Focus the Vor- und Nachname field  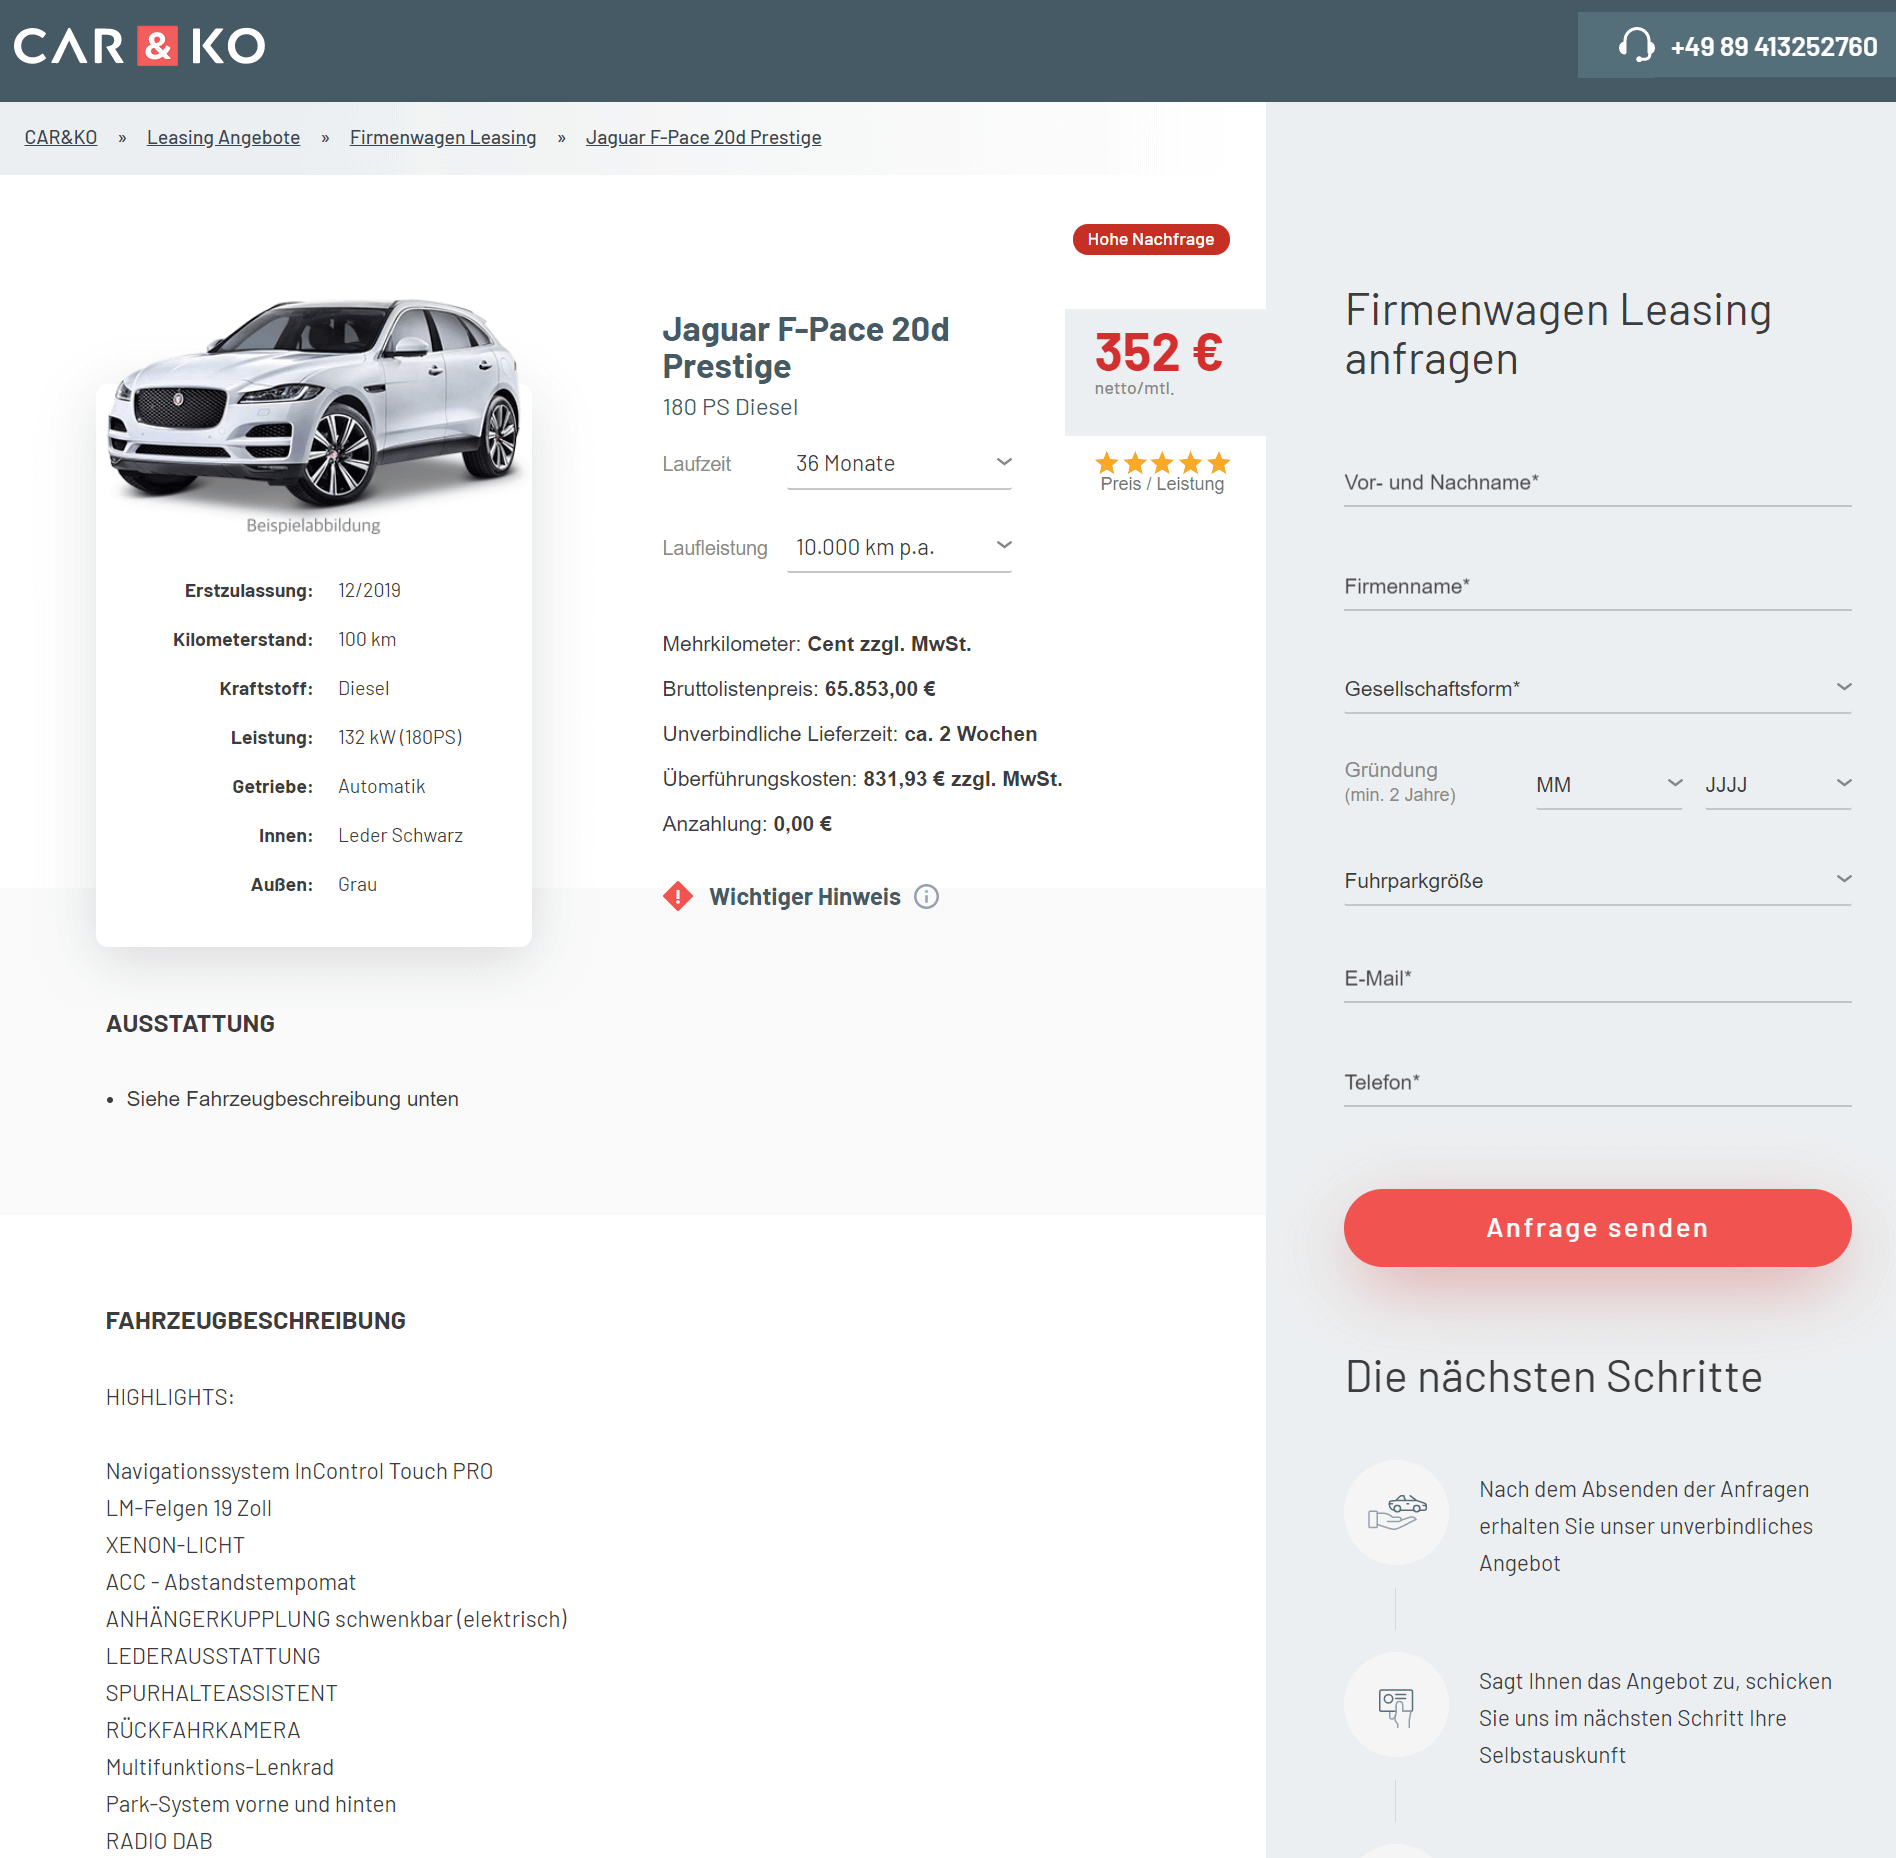tap(1598, 483)
